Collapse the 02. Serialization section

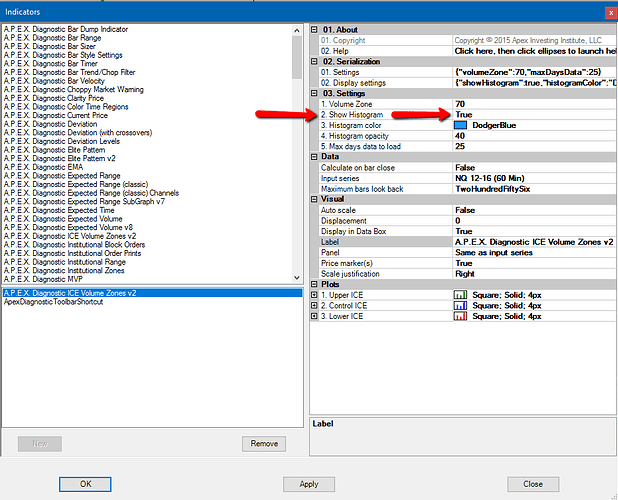314,61
